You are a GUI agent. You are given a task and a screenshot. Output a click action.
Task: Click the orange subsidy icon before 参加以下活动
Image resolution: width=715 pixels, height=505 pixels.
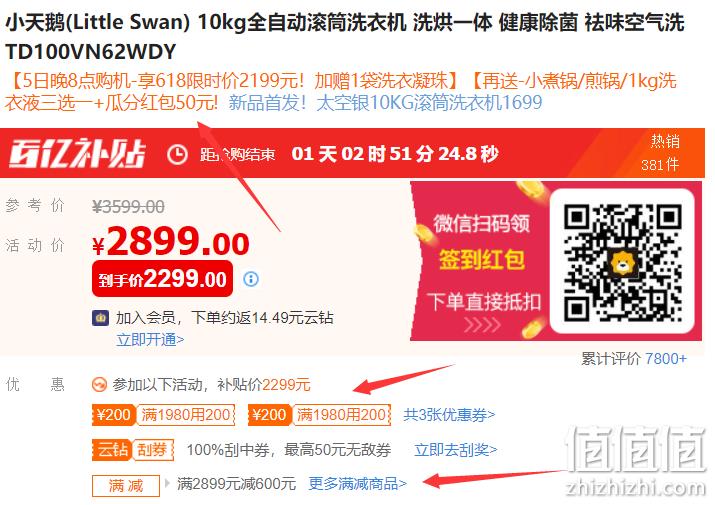pyautogui.click(x=99, y=385)
